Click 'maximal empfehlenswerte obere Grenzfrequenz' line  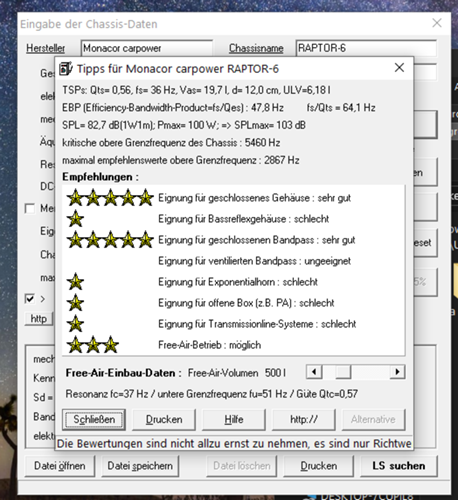pyautogui.click(x=181, y=160)
